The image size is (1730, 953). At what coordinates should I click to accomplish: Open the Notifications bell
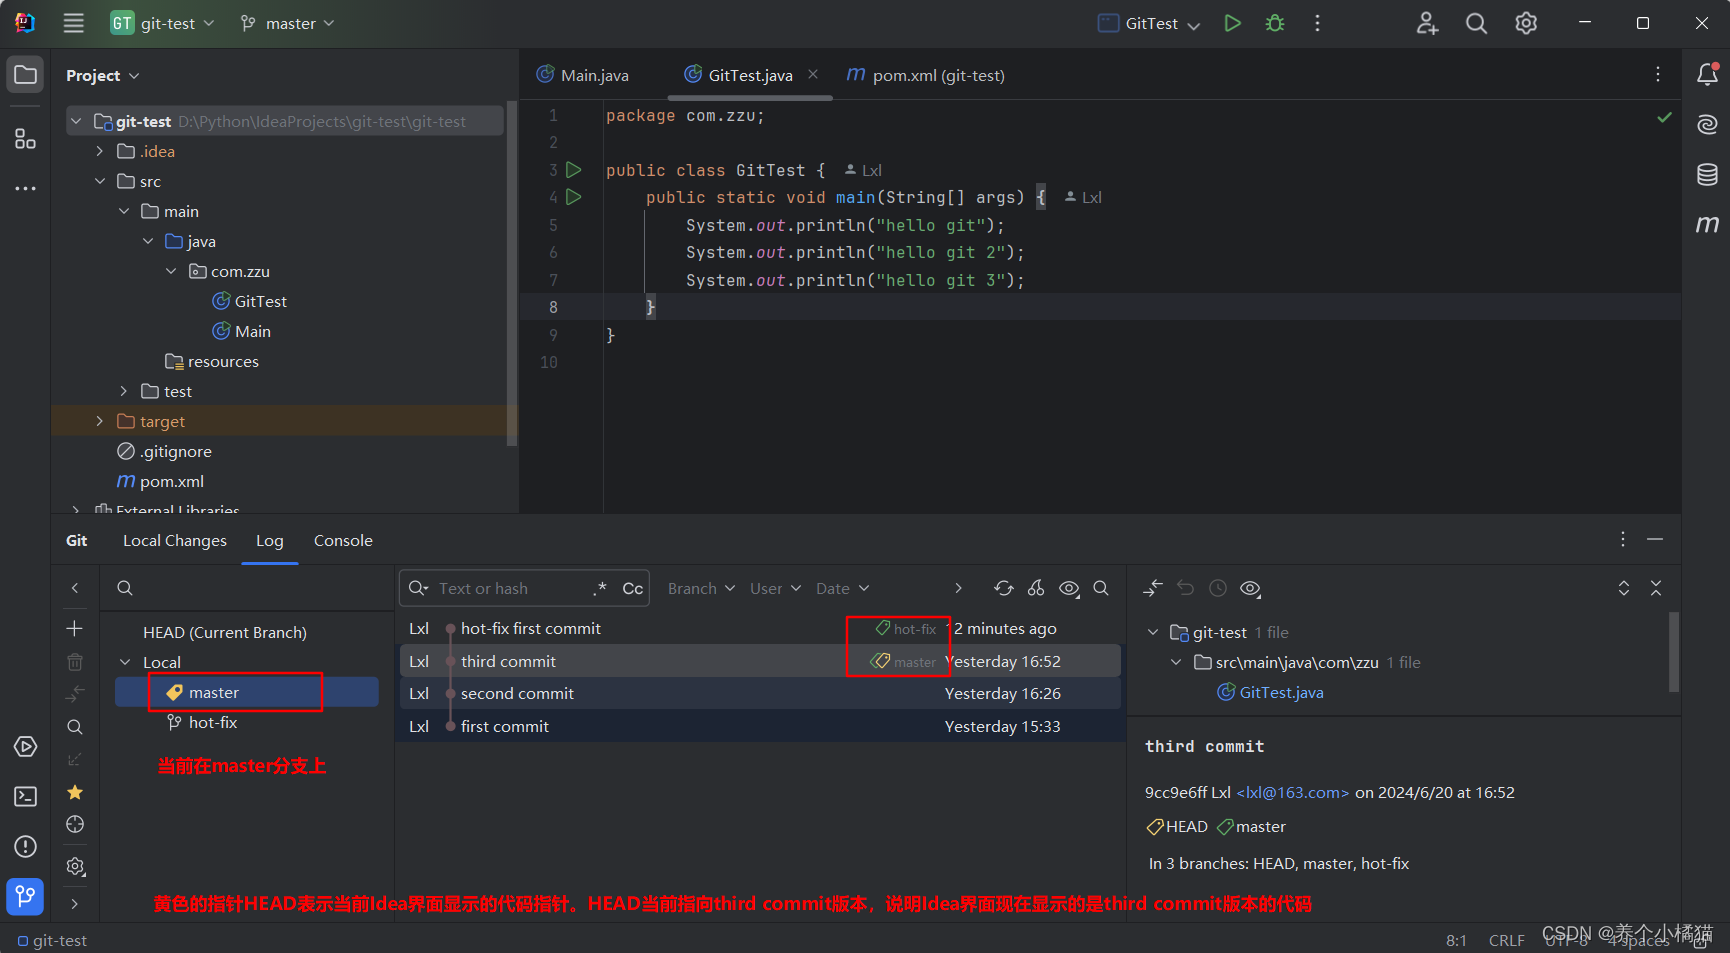click(1707, 74)
